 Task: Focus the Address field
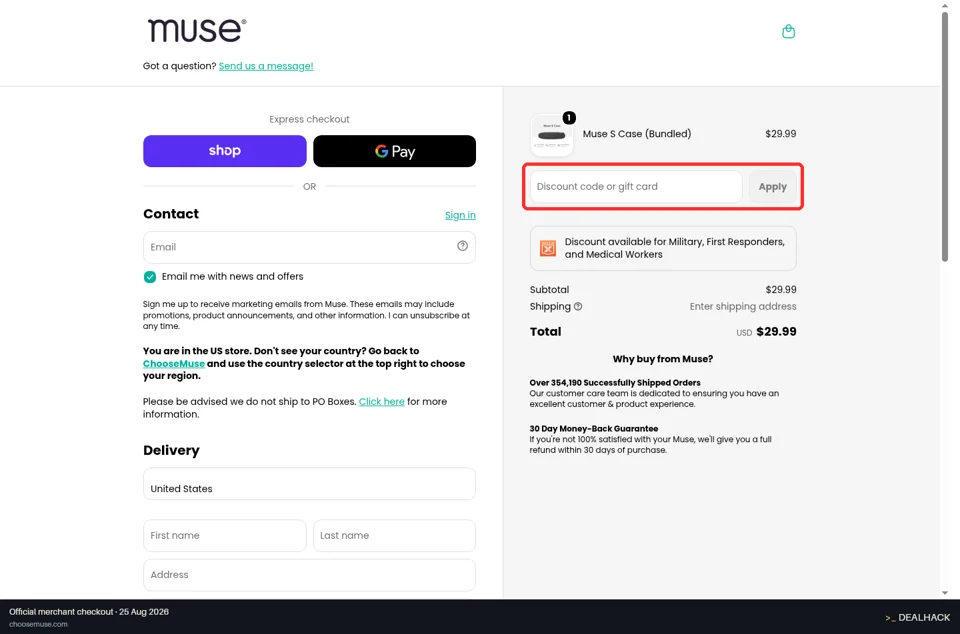tap(309, 575)
